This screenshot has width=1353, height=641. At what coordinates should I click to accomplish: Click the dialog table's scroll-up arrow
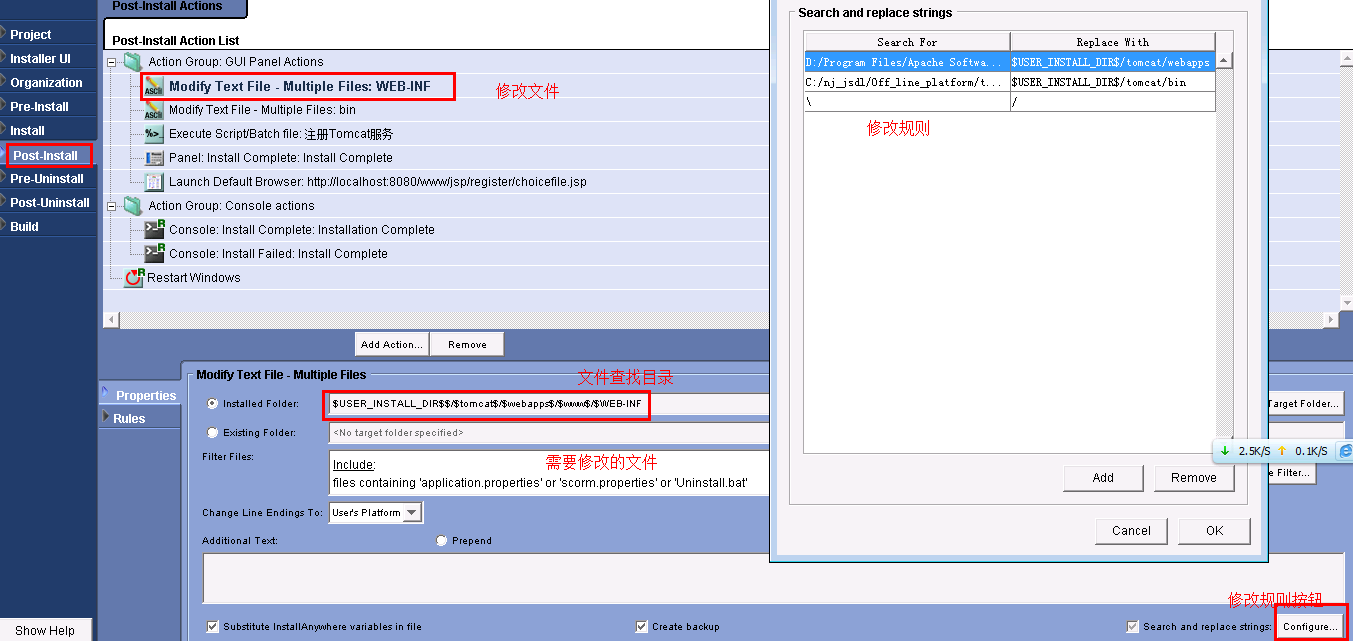point(1224,61)
